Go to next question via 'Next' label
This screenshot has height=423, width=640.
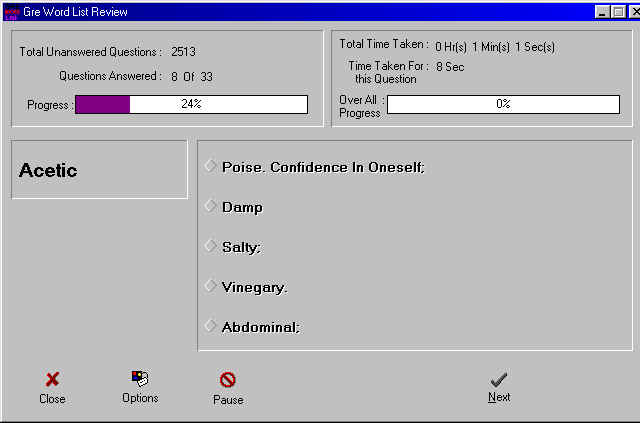[499, 397]
